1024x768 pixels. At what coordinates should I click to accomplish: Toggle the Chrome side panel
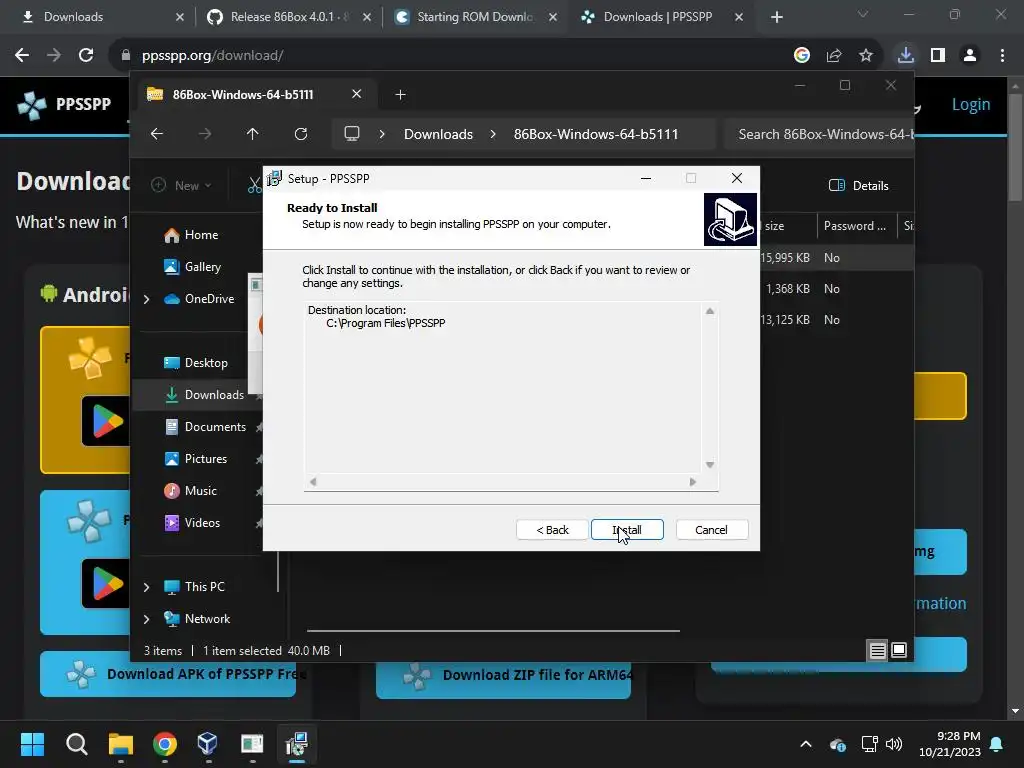click(938, 56)
